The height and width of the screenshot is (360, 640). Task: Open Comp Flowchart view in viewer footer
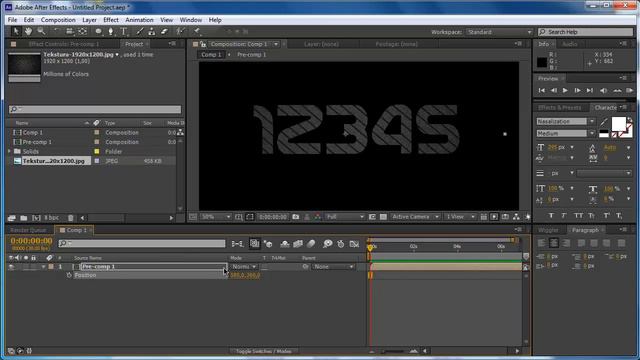pyautogui.click(x=516, y=217)
